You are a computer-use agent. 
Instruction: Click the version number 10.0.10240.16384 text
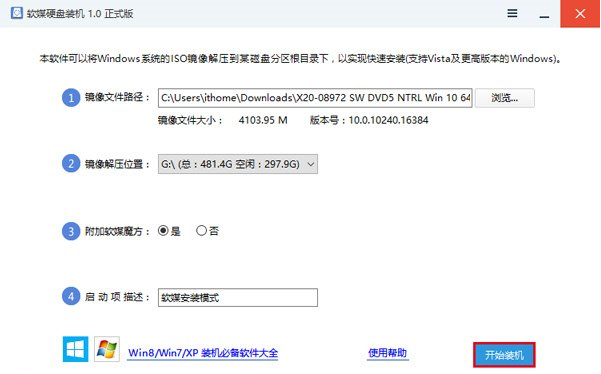pos(388,120)
